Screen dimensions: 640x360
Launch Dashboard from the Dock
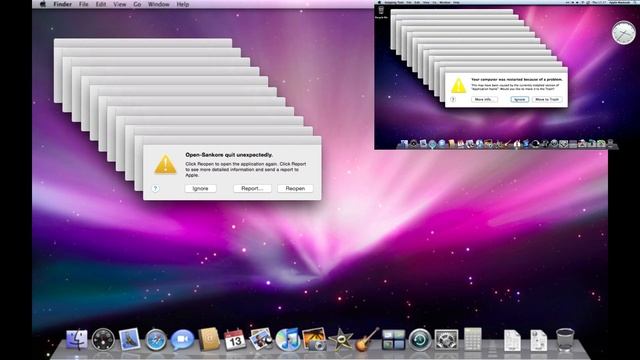click(x=103, y=340)
